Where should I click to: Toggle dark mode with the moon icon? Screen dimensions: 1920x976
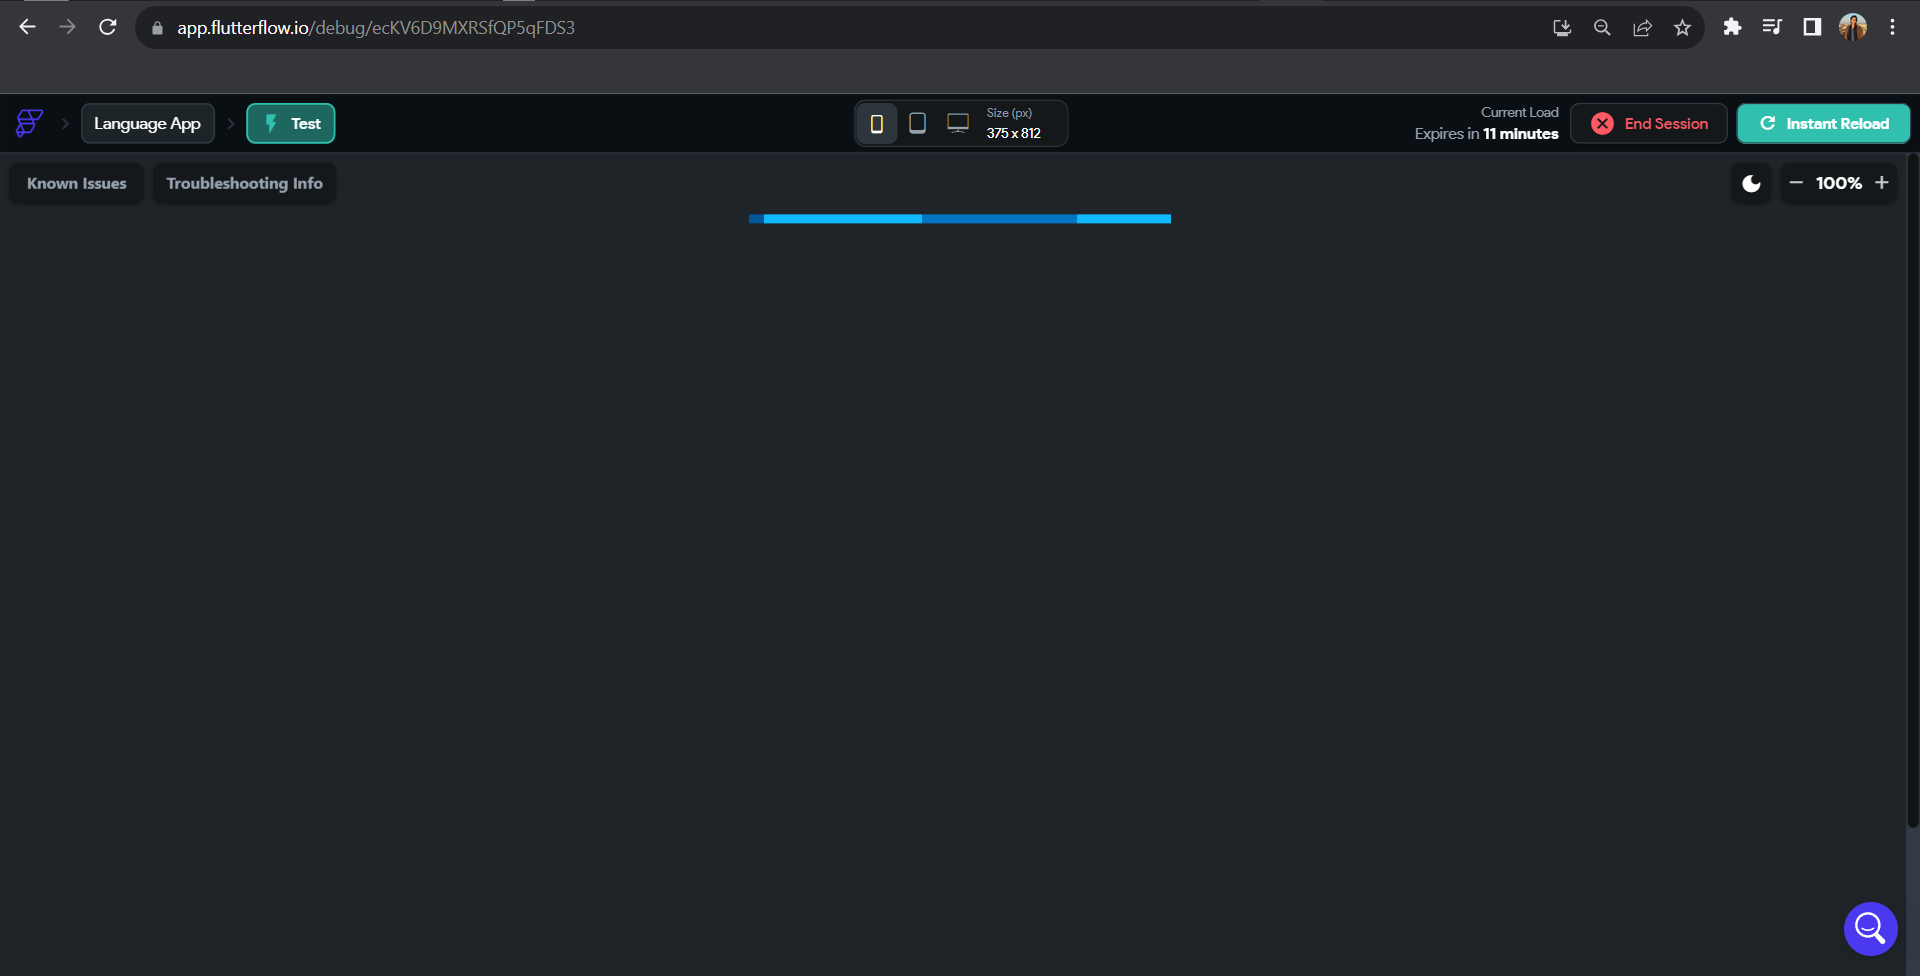1751,183
